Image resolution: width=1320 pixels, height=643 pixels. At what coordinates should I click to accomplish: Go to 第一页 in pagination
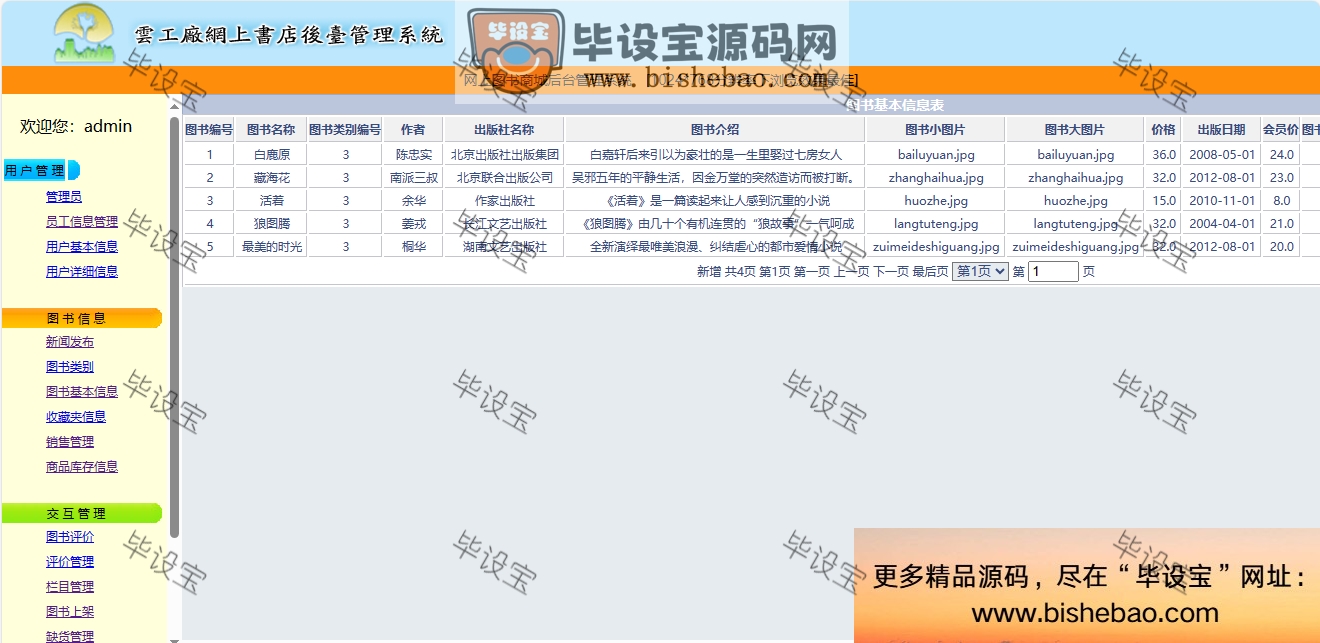812,272
